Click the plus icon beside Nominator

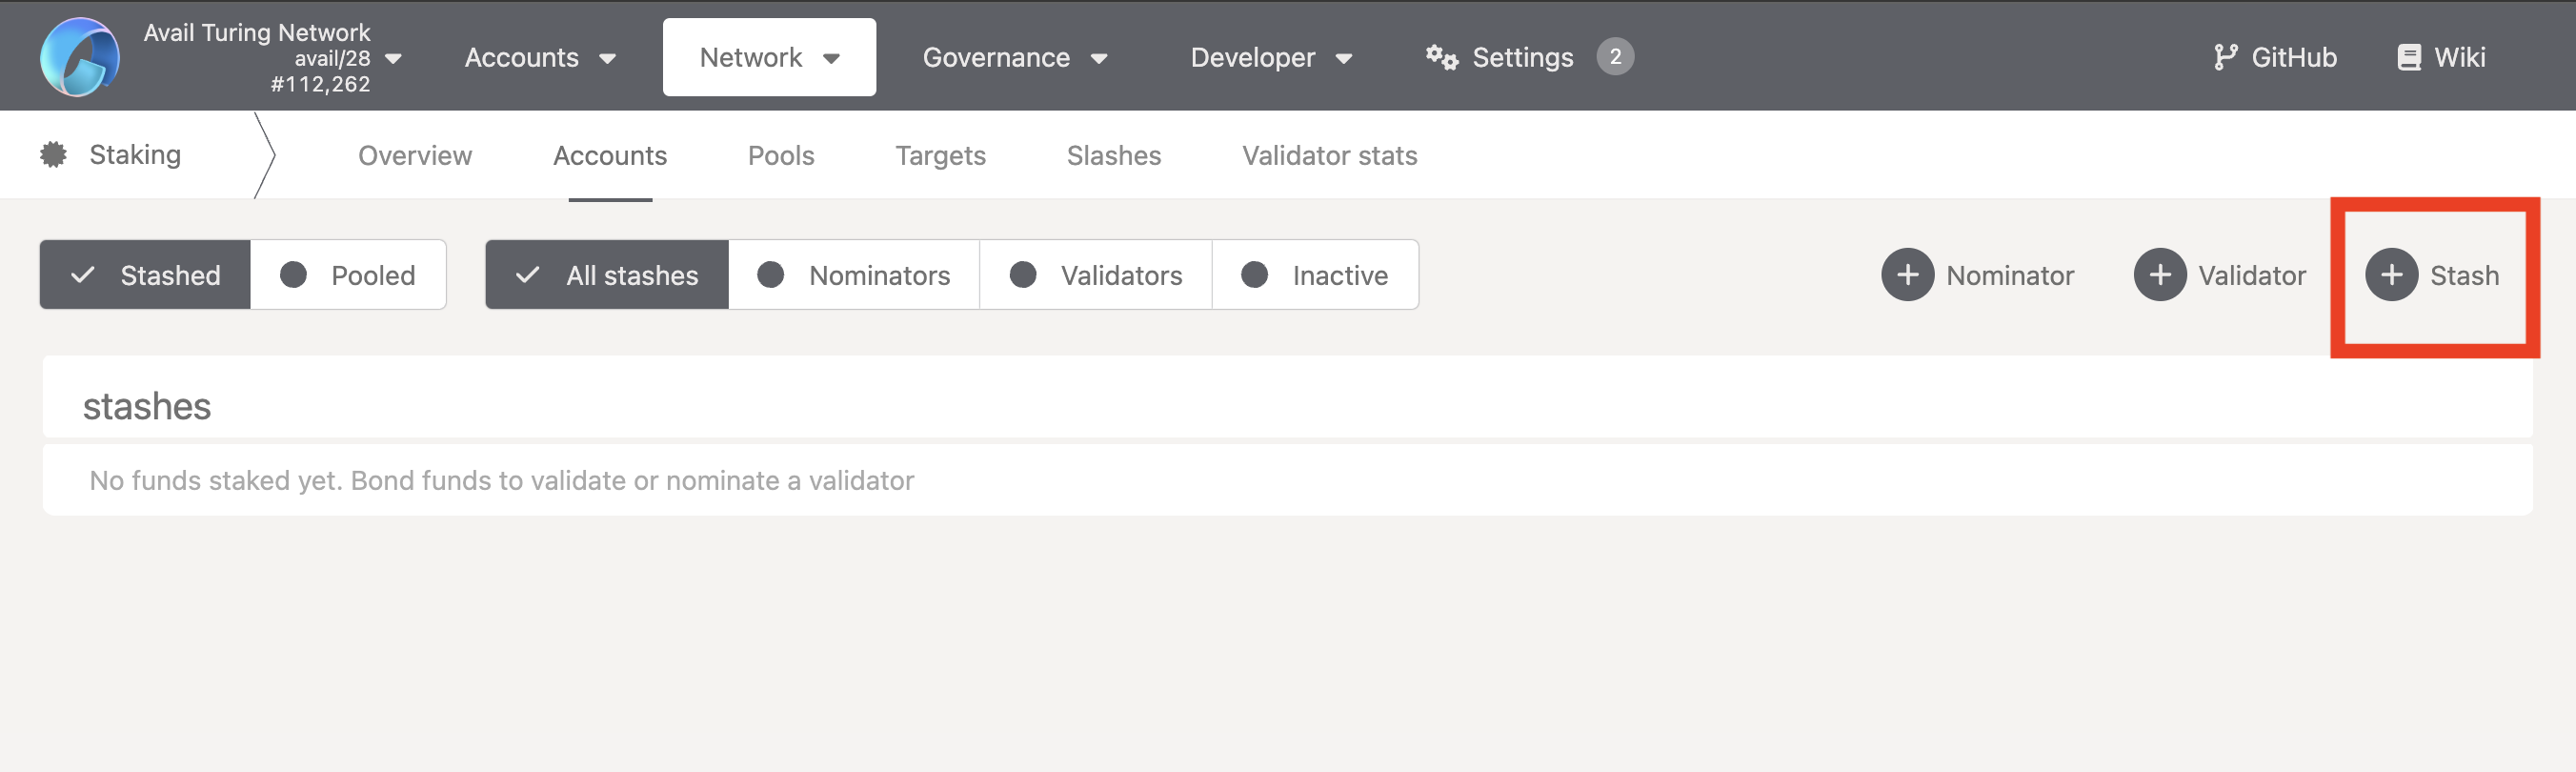click(x=1906, y=275)
